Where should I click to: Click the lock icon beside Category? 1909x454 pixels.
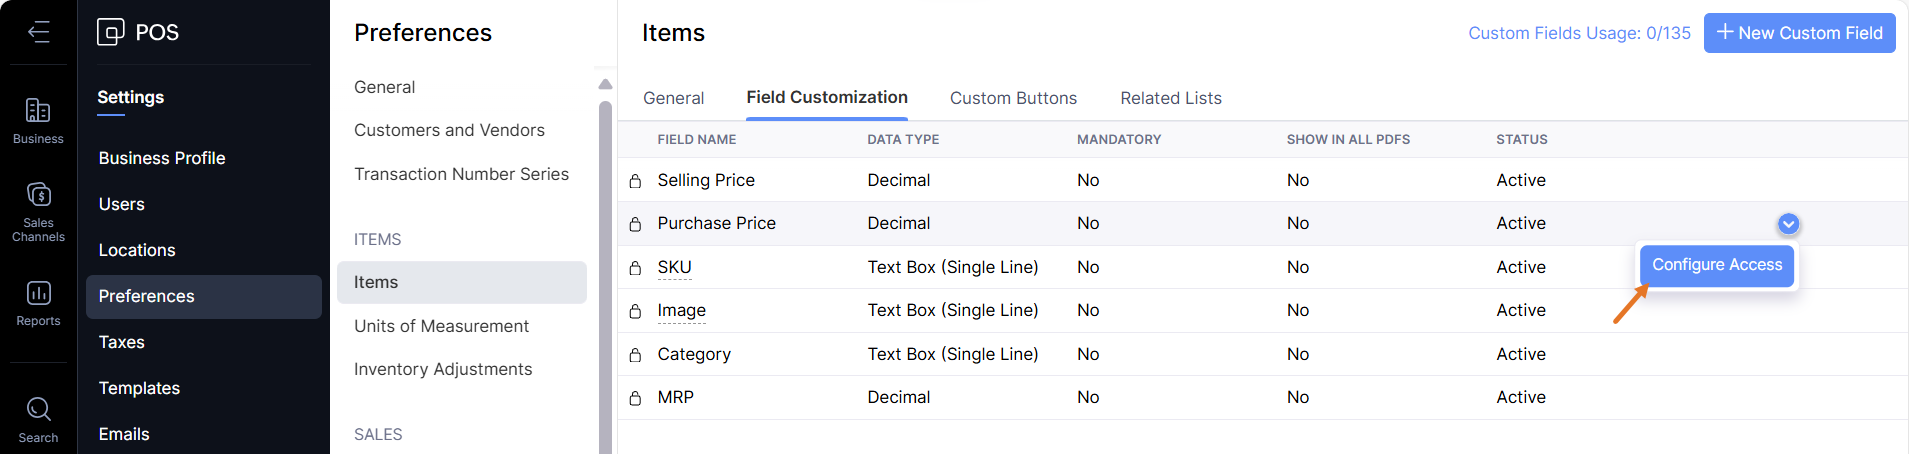[635, 355]
